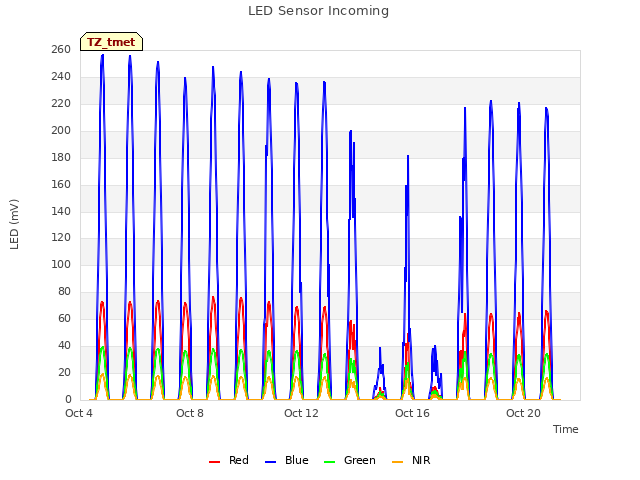
Task: Toggle the Red series in legend
Action: [x=229, y=460]
